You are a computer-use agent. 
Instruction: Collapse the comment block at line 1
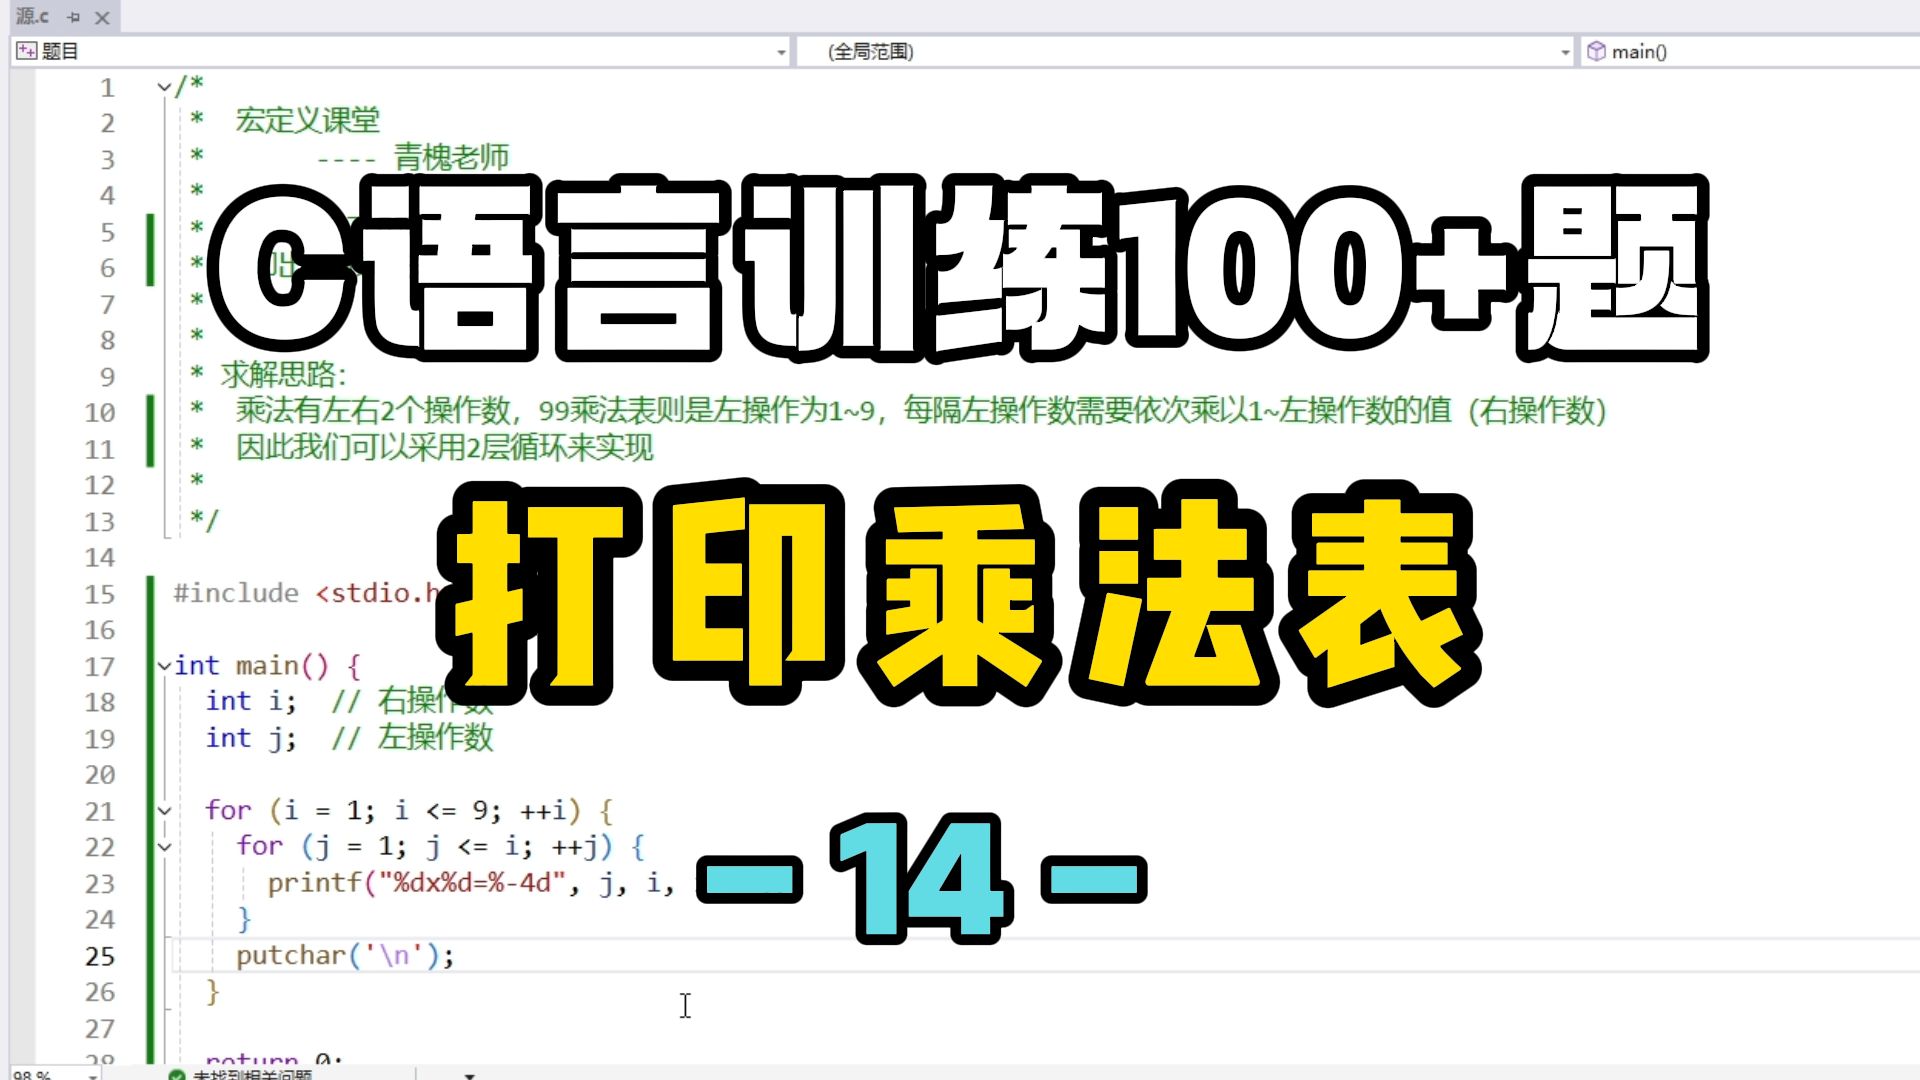164,87
